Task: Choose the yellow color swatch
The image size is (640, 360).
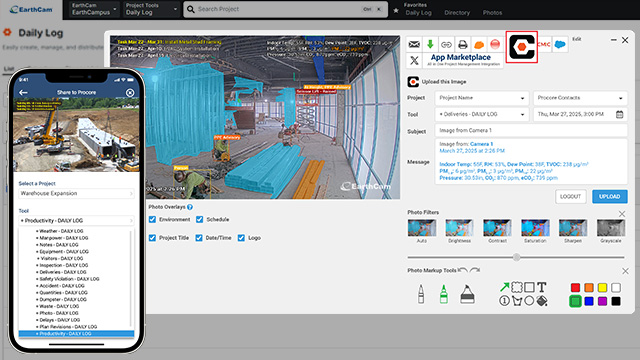Action: (x=602, y=288)
